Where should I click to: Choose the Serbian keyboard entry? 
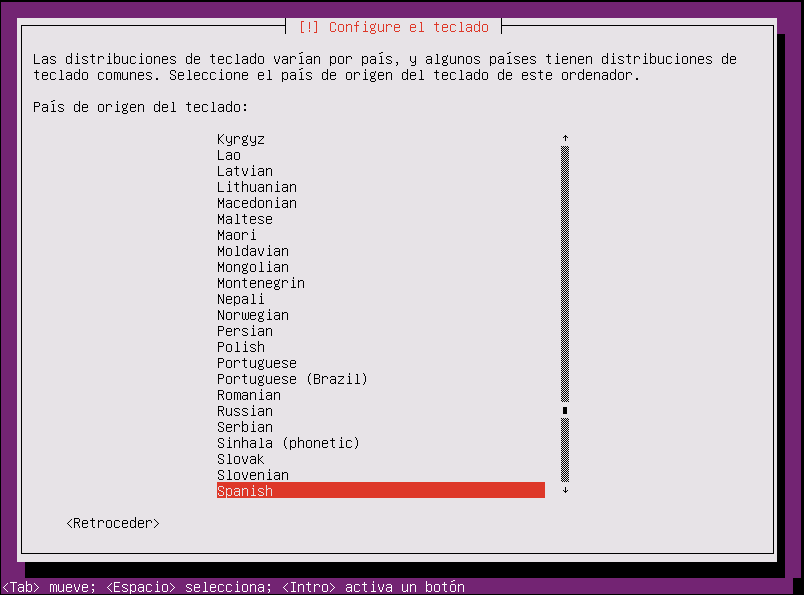pyautogui.click(x=245, y=427)
